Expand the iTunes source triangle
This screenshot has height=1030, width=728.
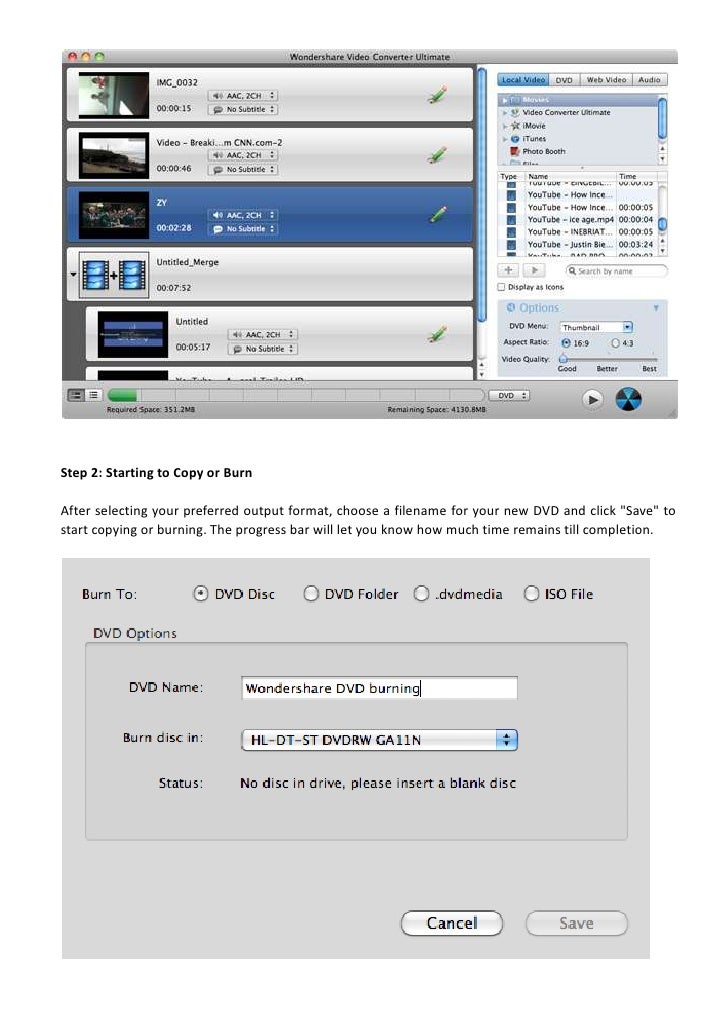[505, 139]
